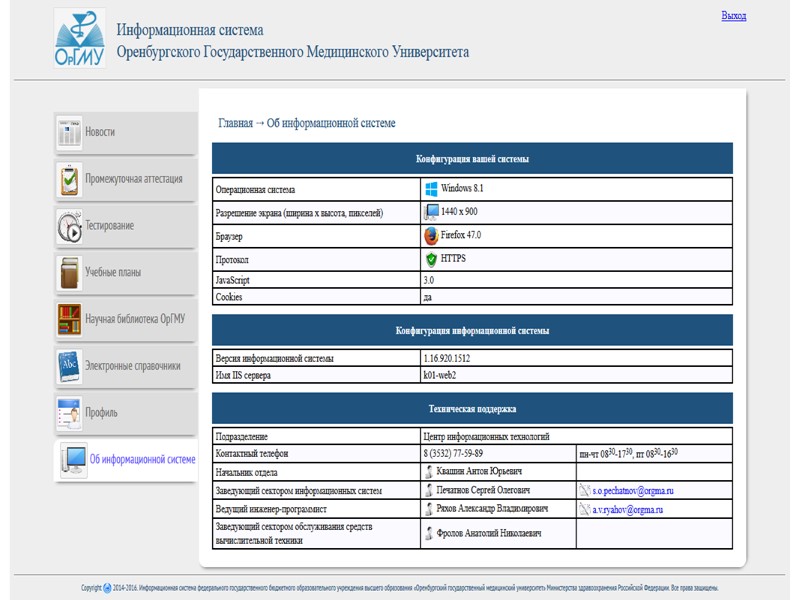Click the Тестирование stopwatch icon
Viewport: 800px width, 600px height.
pos(69,227)
